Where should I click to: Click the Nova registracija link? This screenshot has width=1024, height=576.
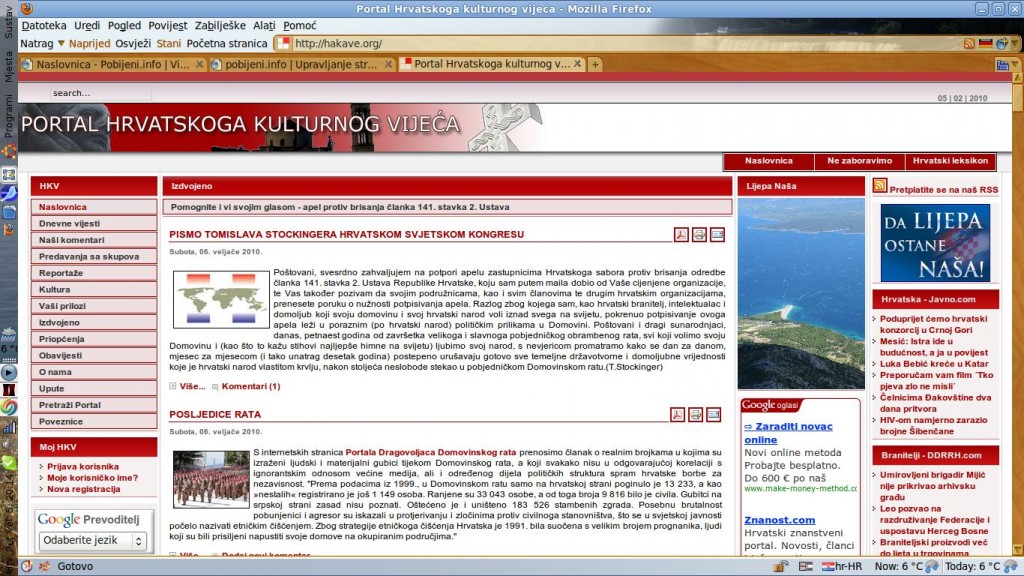pyautogui.click(x=84, y=488)
